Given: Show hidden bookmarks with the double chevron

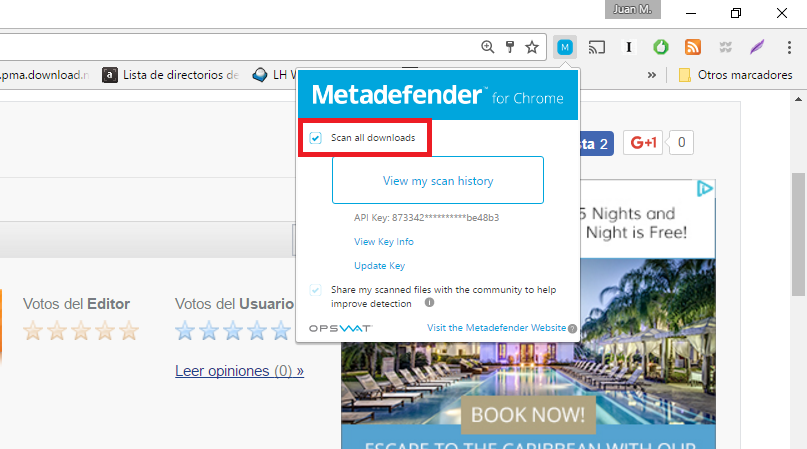Looking at the screenshot, I should tap(652, 75).
